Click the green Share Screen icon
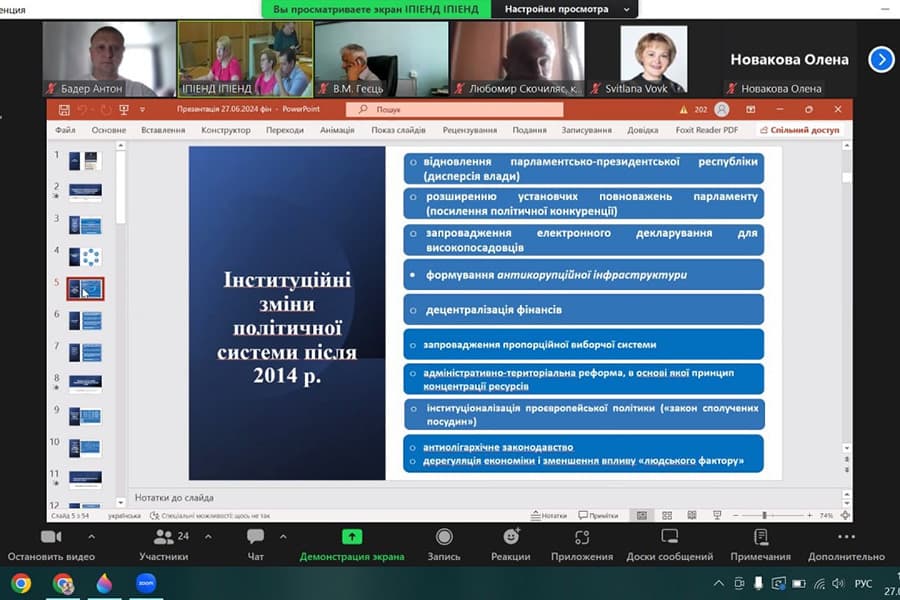This screenshot has height=600, width=900. [x=352, y=537]
